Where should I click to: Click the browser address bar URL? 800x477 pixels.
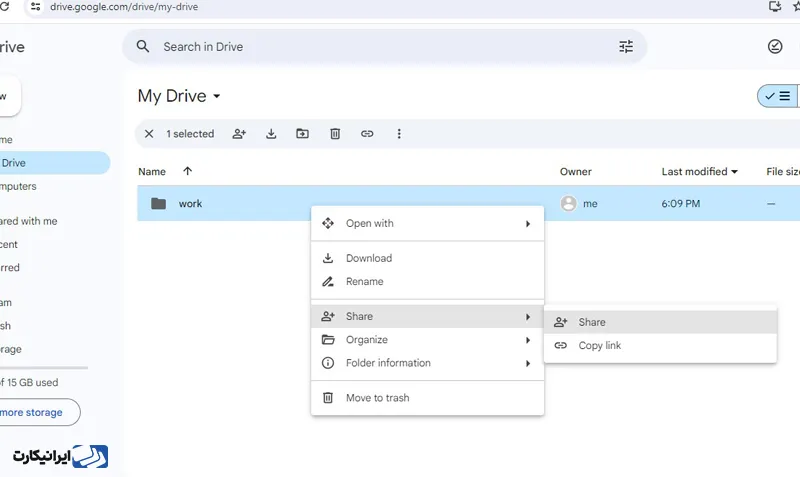[124, 7]
